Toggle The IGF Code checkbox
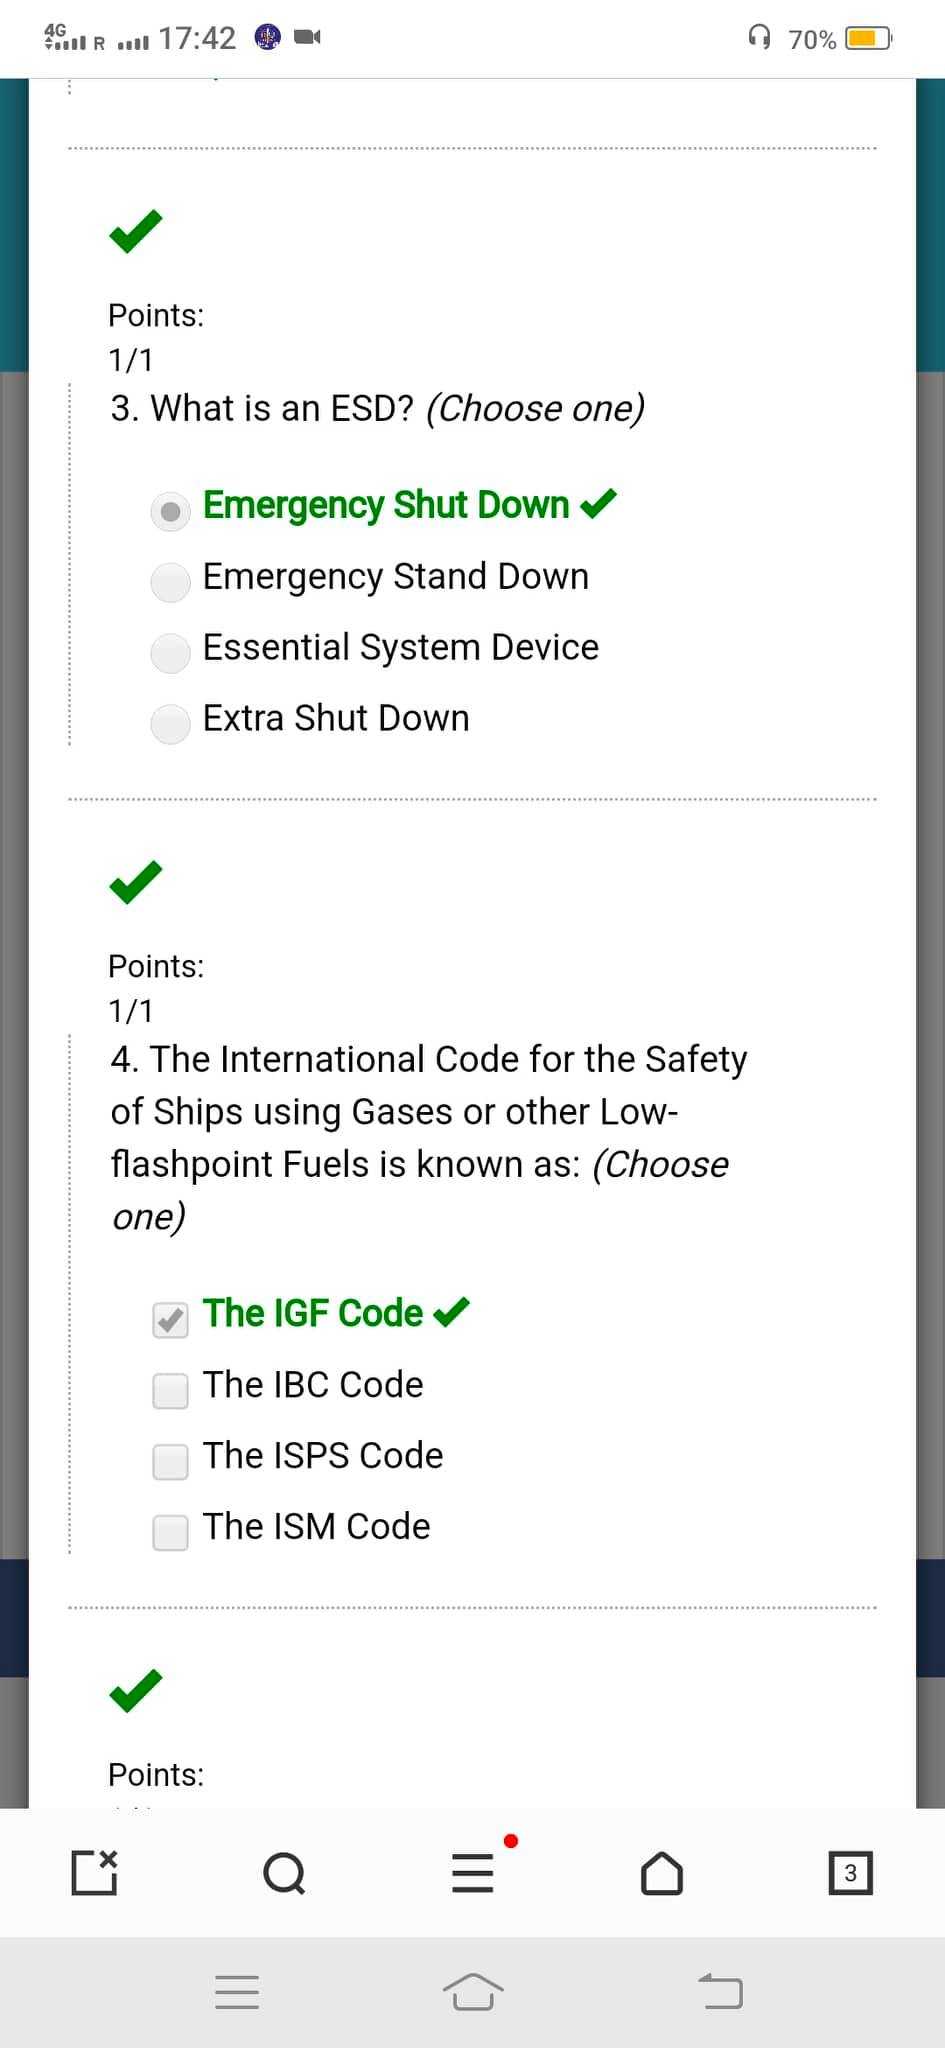The height and width of the screenshot is (2048, 945). point(171,1320)
